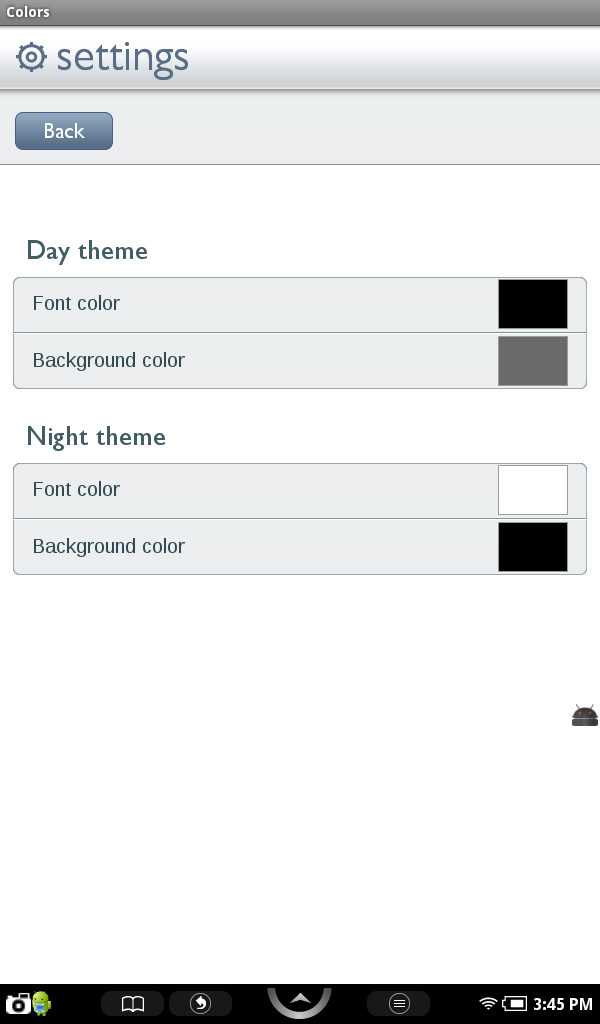Viewport: 600px width, 1024px height.
Task: Tap the Night theme 'Font color' label
Action: [76, 489]
